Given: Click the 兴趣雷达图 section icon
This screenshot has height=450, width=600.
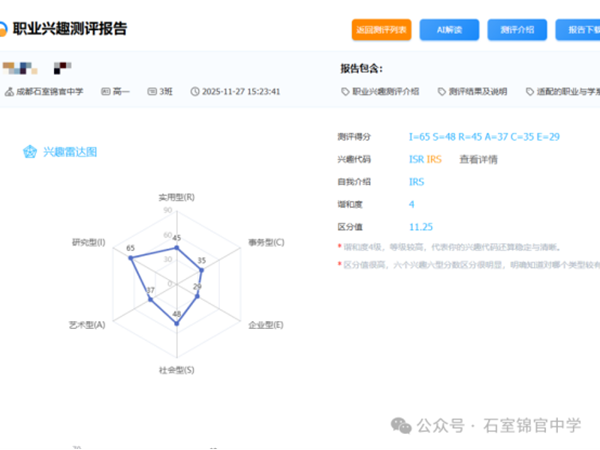Looking at the screenshot, I should click(30, 152).
